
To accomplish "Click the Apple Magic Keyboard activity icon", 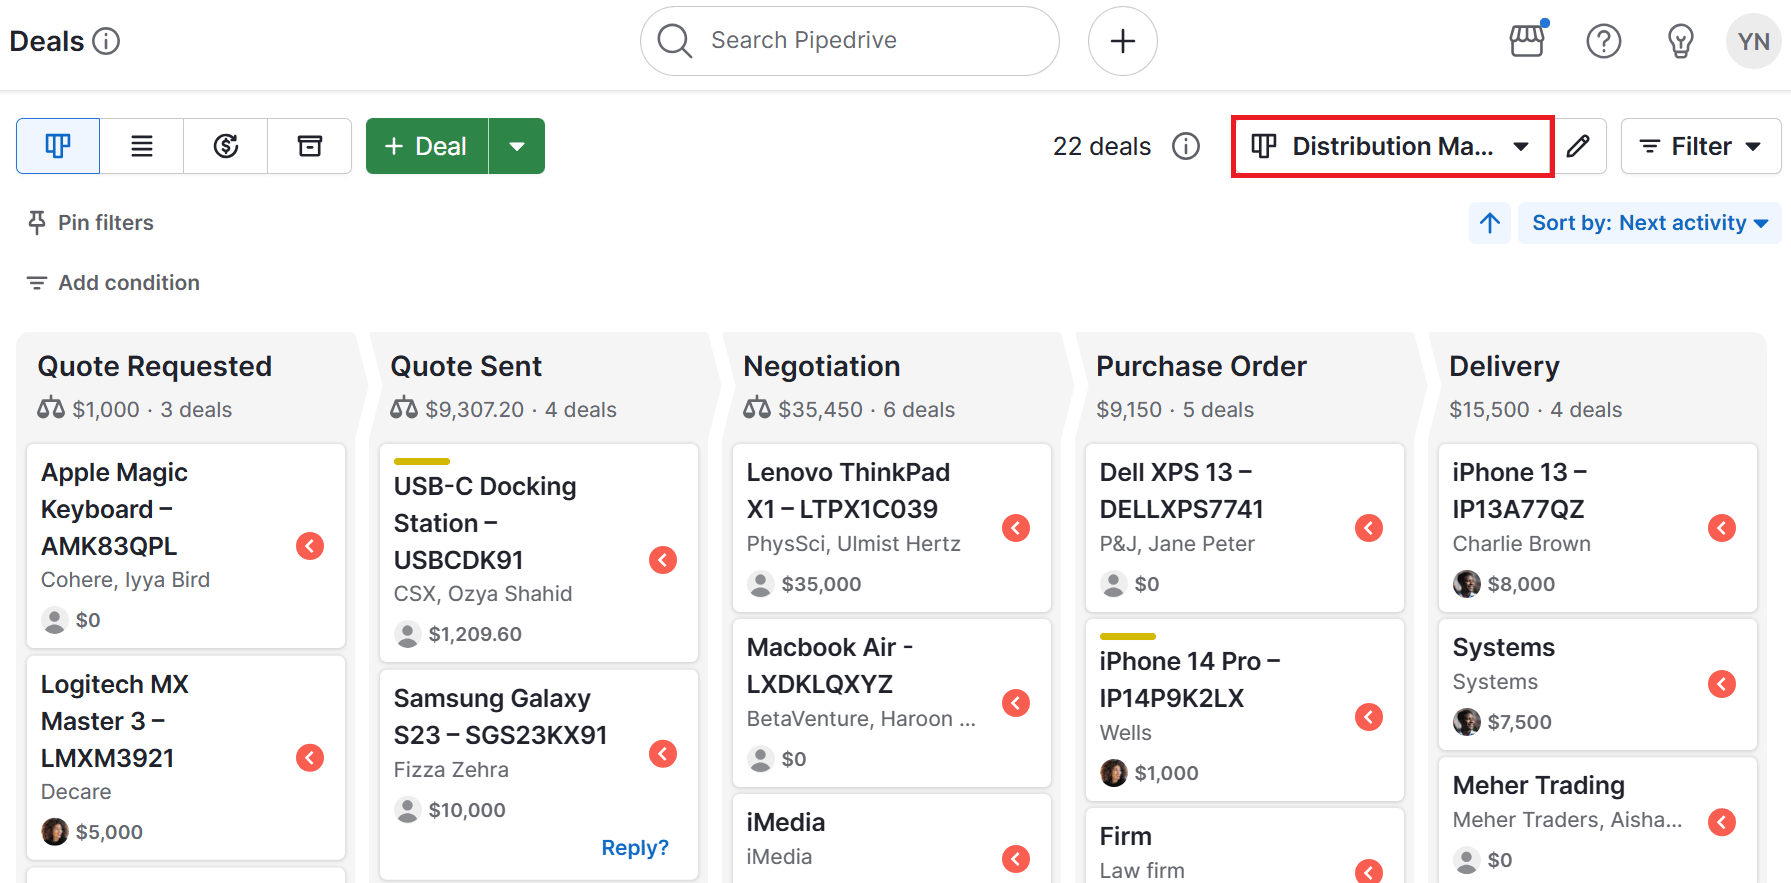I will [x=310, y=546].
